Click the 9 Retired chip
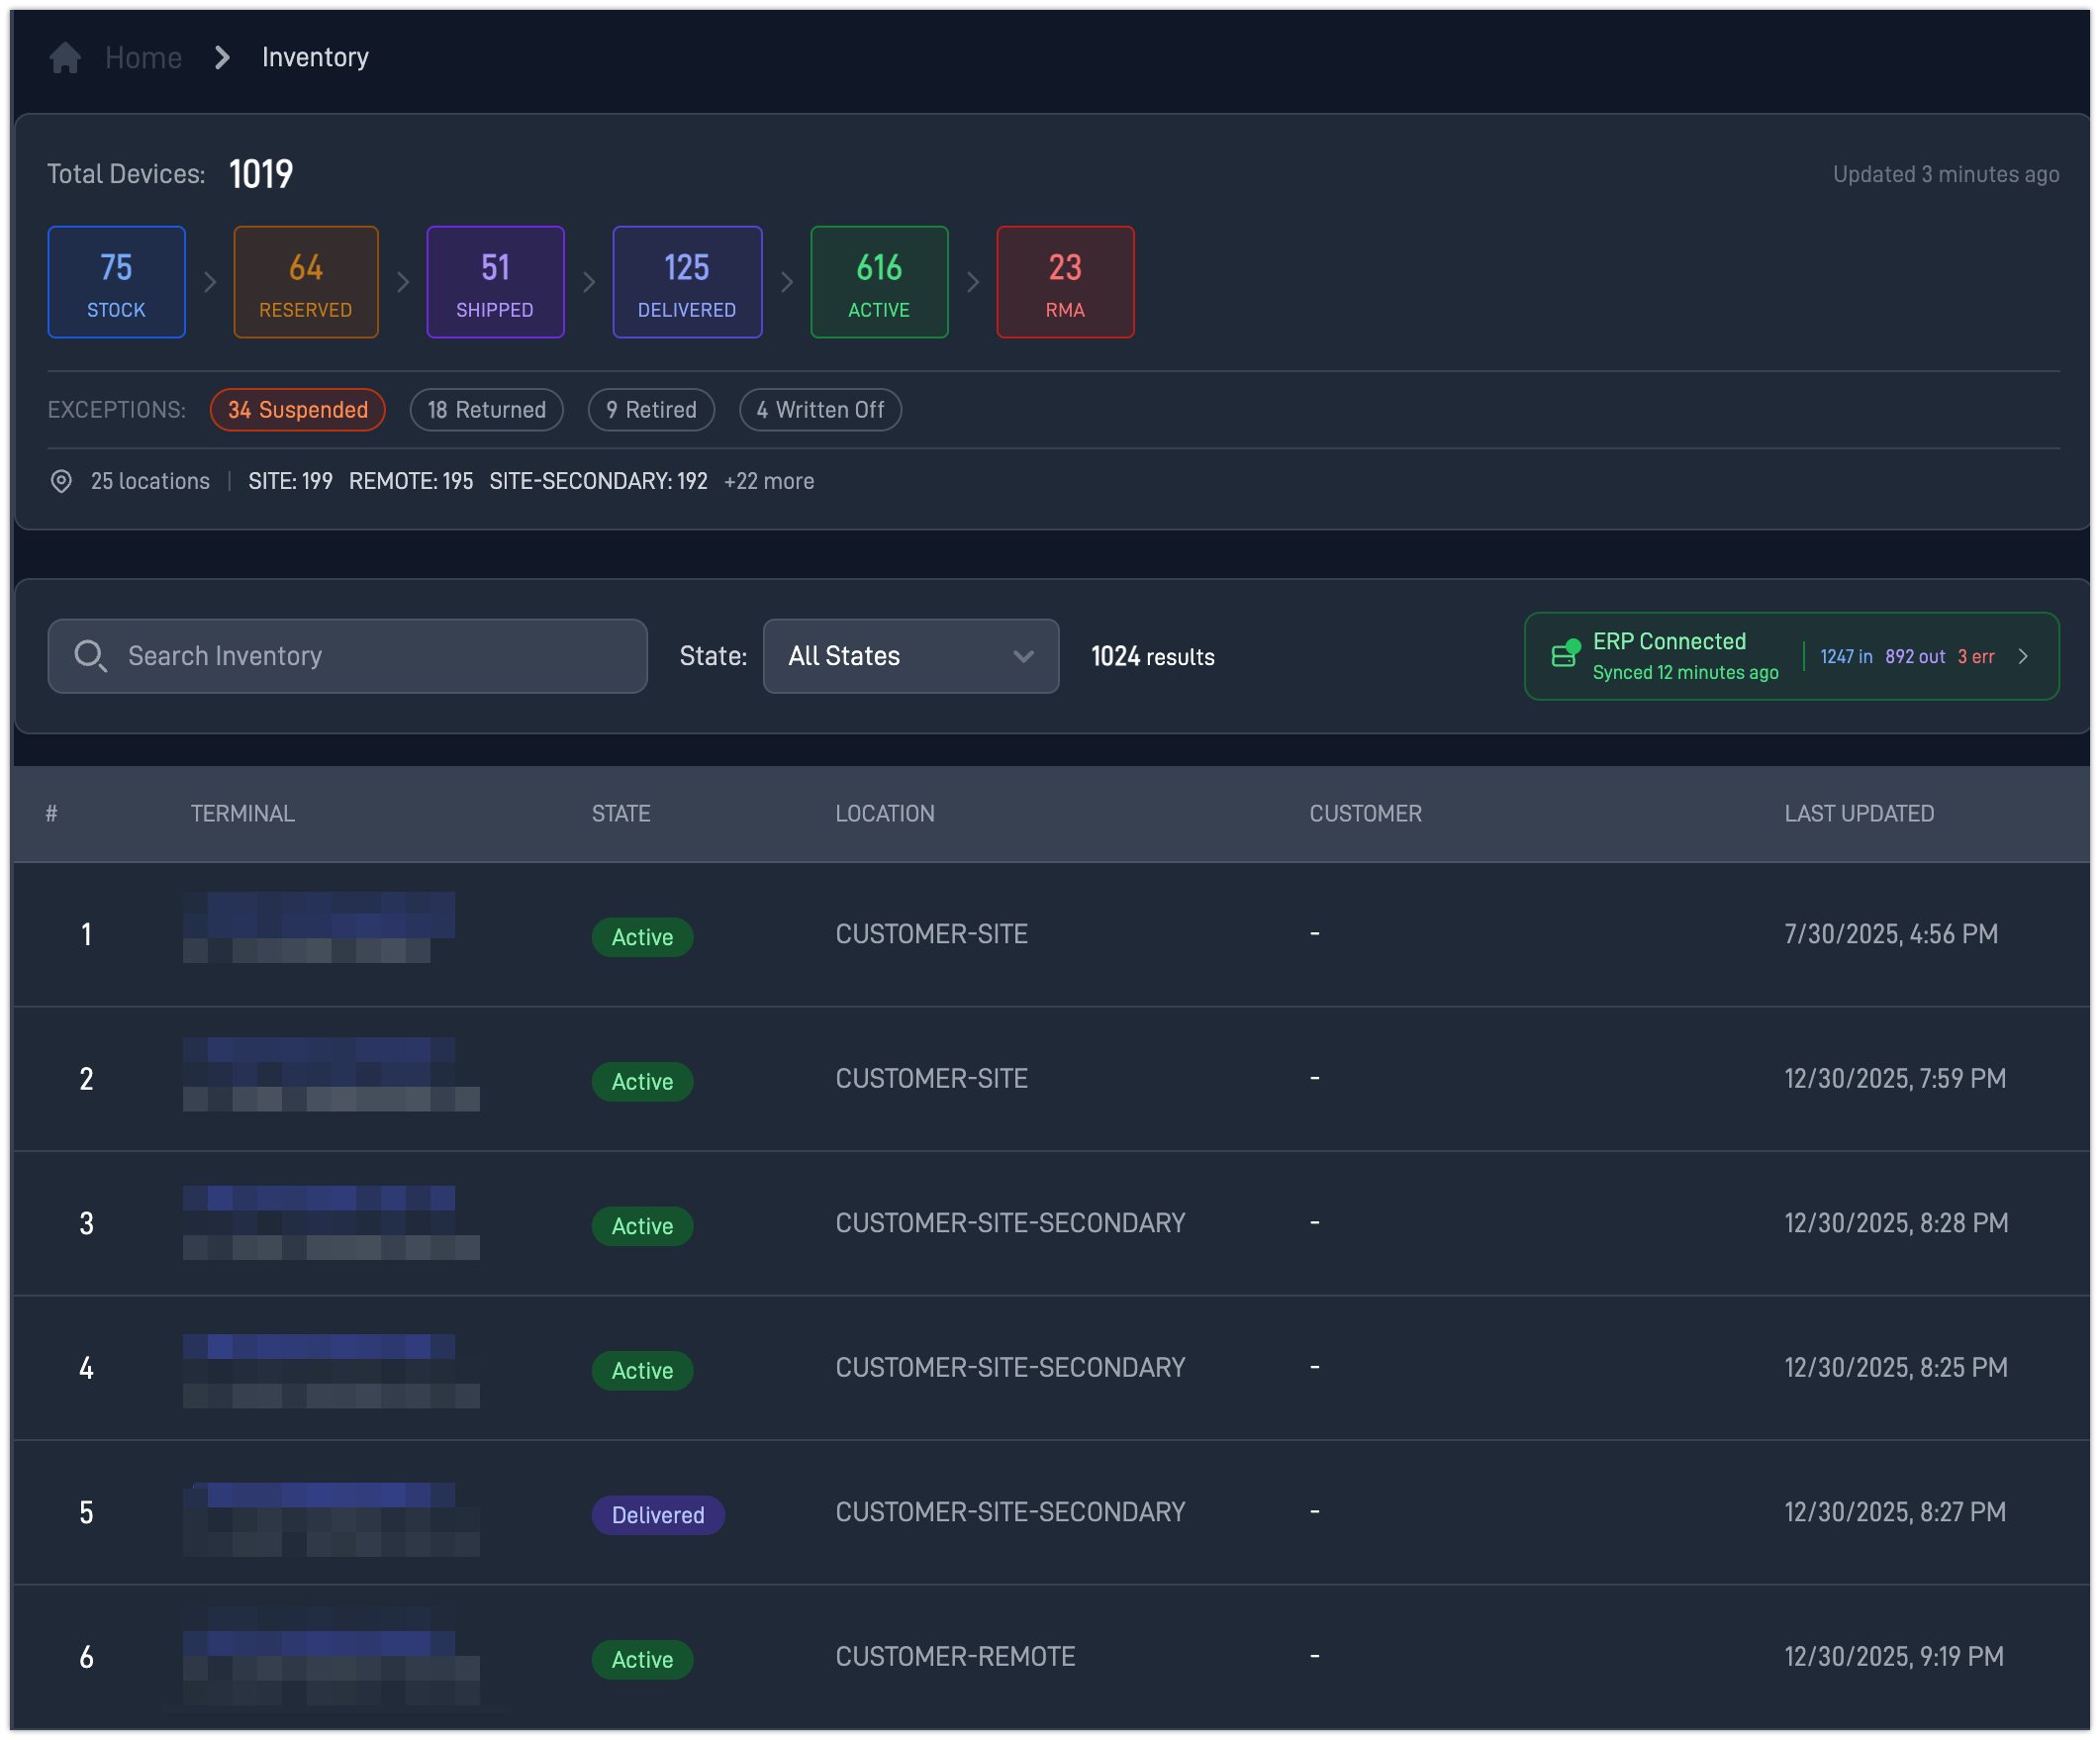The height and width of the screenshot is (1740, 2100). tap(650, 410)
